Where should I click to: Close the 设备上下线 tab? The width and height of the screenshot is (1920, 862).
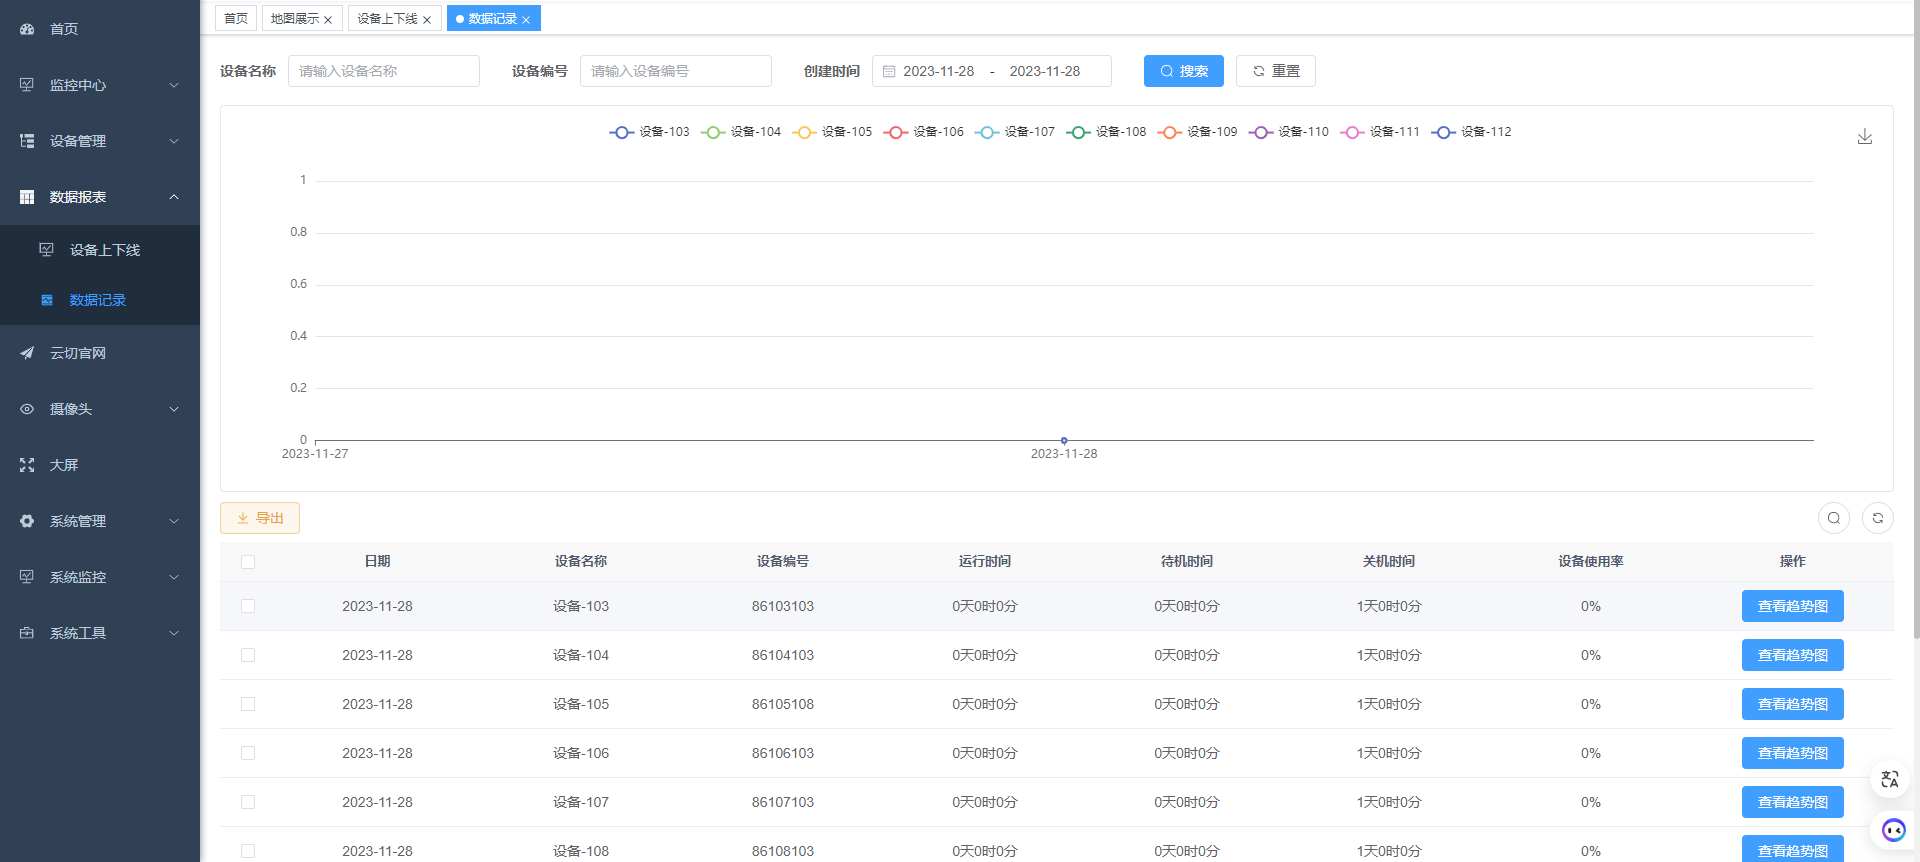[x=427, y=20]
